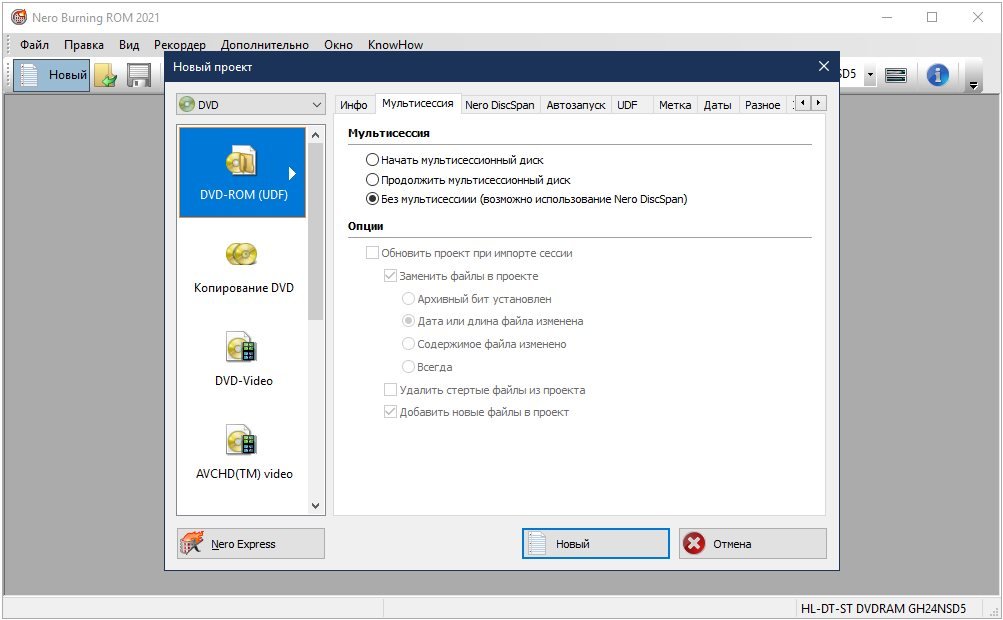The image size is (1003, 620).
Task: Click the Save floppy disk icon
Action: 139,76
